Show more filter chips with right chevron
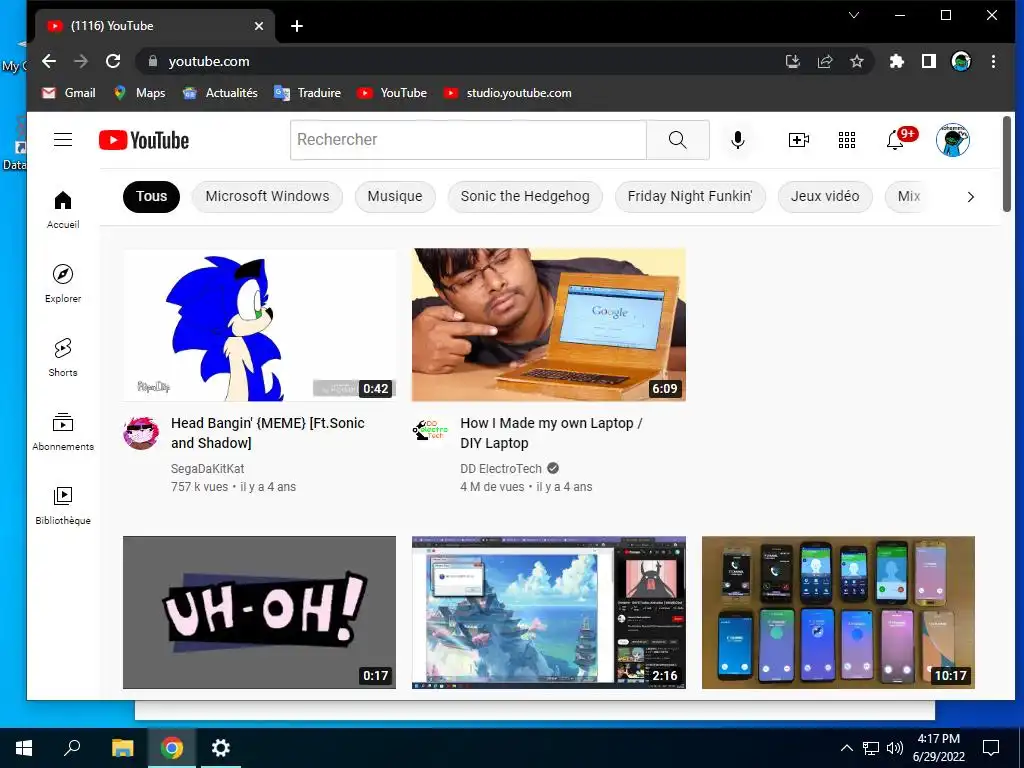Image resolution: width=1024 pixels, height=768 pixels. coord(970,197)
